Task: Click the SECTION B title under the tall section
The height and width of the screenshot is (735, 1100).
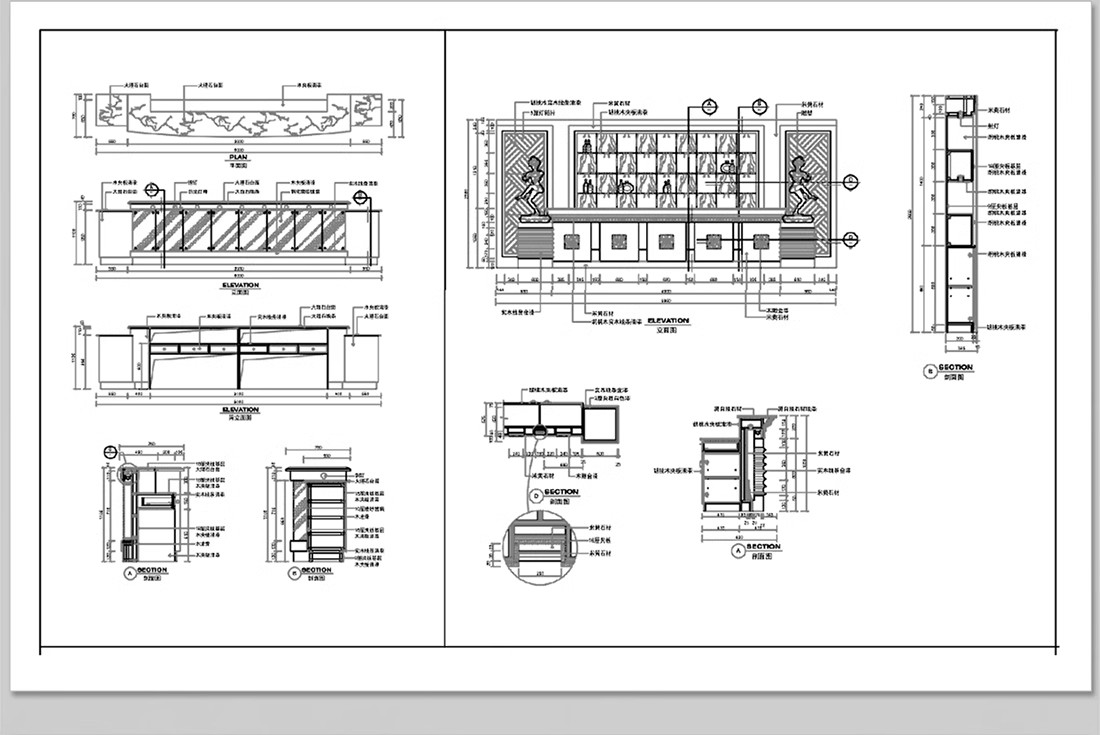Action: (x=955, y=368)
